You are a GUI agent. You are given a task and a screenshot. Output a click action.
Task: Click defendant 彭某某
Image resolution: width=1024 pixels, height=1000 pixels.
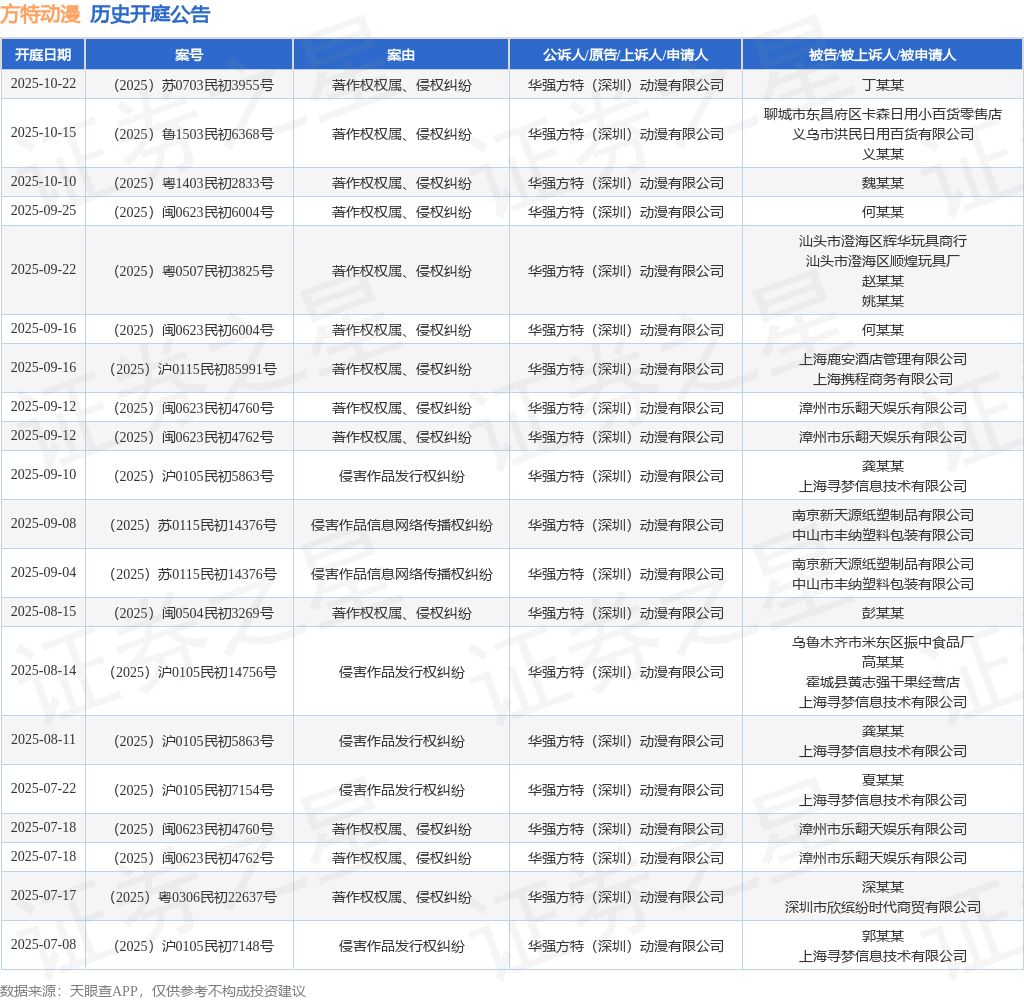(882, 613)
